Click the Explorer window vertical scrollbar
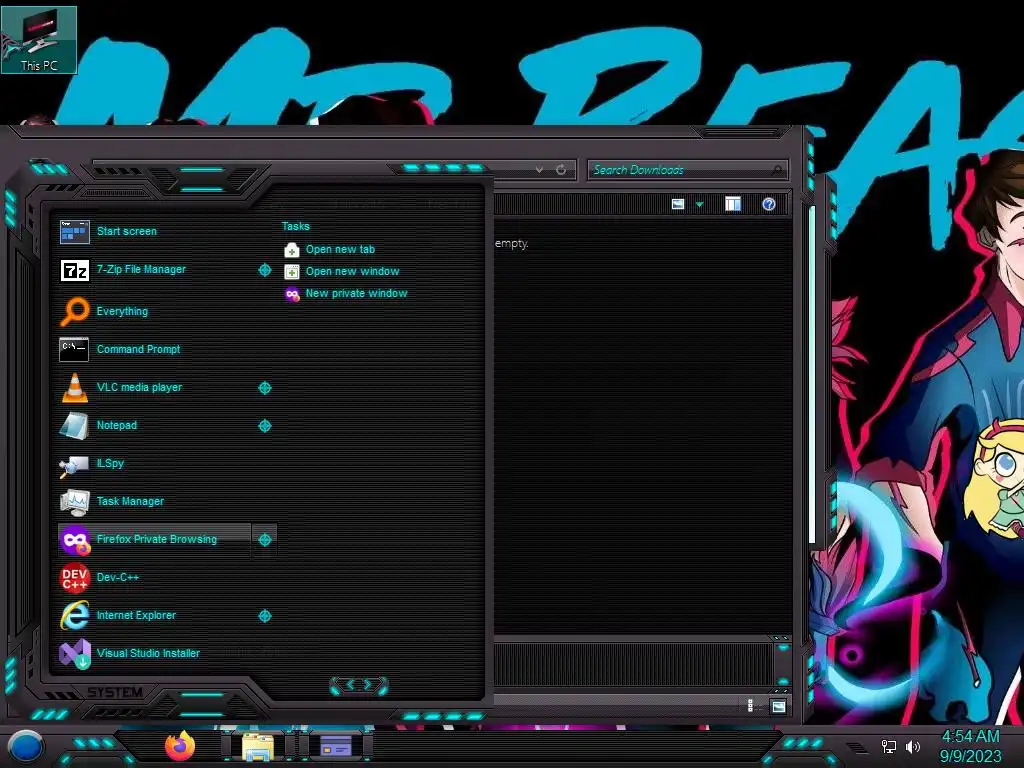This screenshot has height=768, width=1024. pyautogui.click(x=812, y=375)
